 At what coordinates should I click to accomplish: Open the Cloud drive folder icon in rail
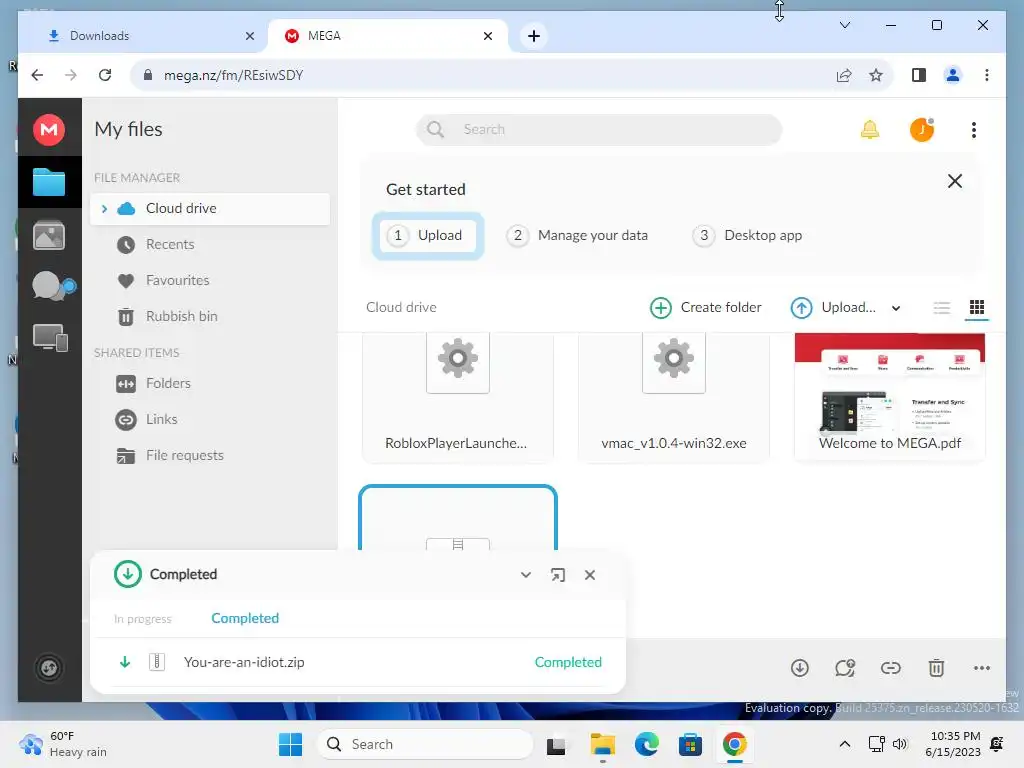[49, 182]
